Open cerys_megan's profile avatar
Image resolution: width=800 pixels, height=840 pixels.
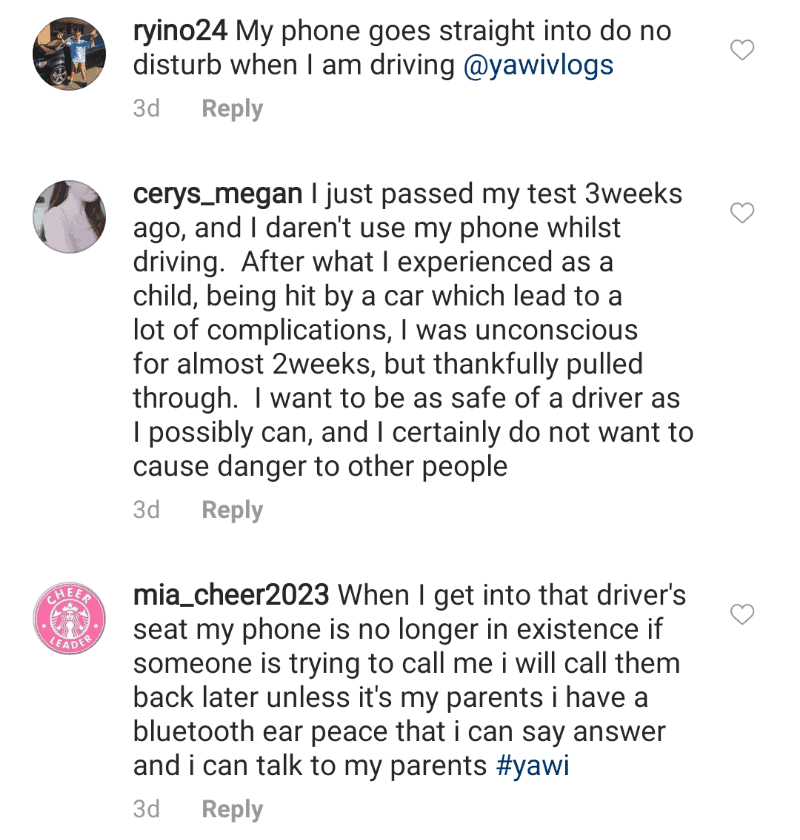point(69,216)
